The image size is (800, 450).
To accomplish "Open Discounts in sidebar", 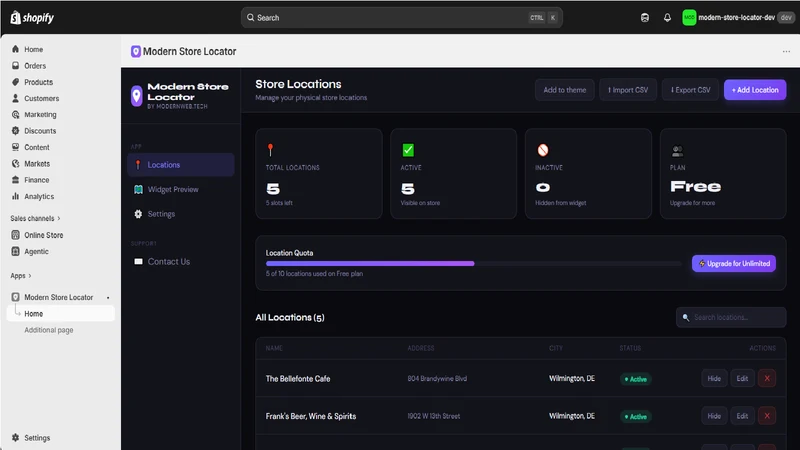I will click(40, 131).
